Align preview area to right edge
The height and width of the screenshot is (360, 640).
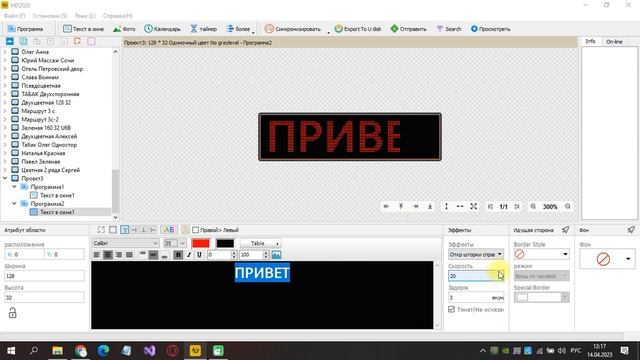click(x=416, y=207)
